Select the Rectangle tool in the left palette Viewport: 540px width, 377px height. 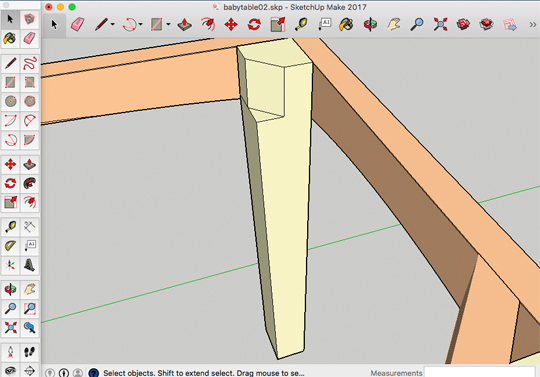pos(10,83)
